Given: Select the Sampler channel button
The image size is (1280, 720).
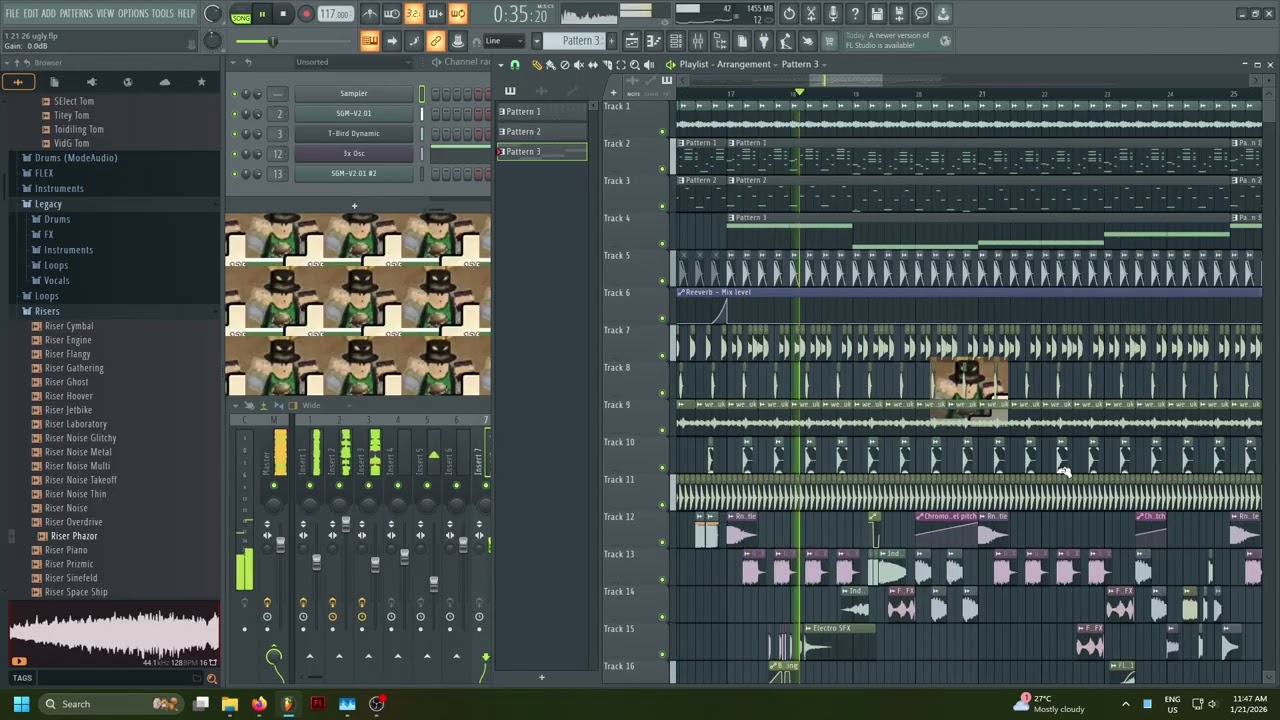Looking at the screenshot, I should pyautogui.click(x=353, y=94).
